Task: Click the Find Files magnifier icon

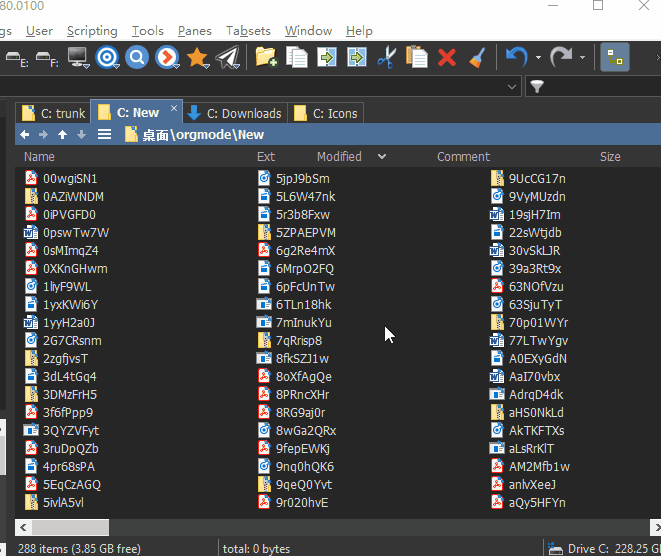Action: point(137,57)
